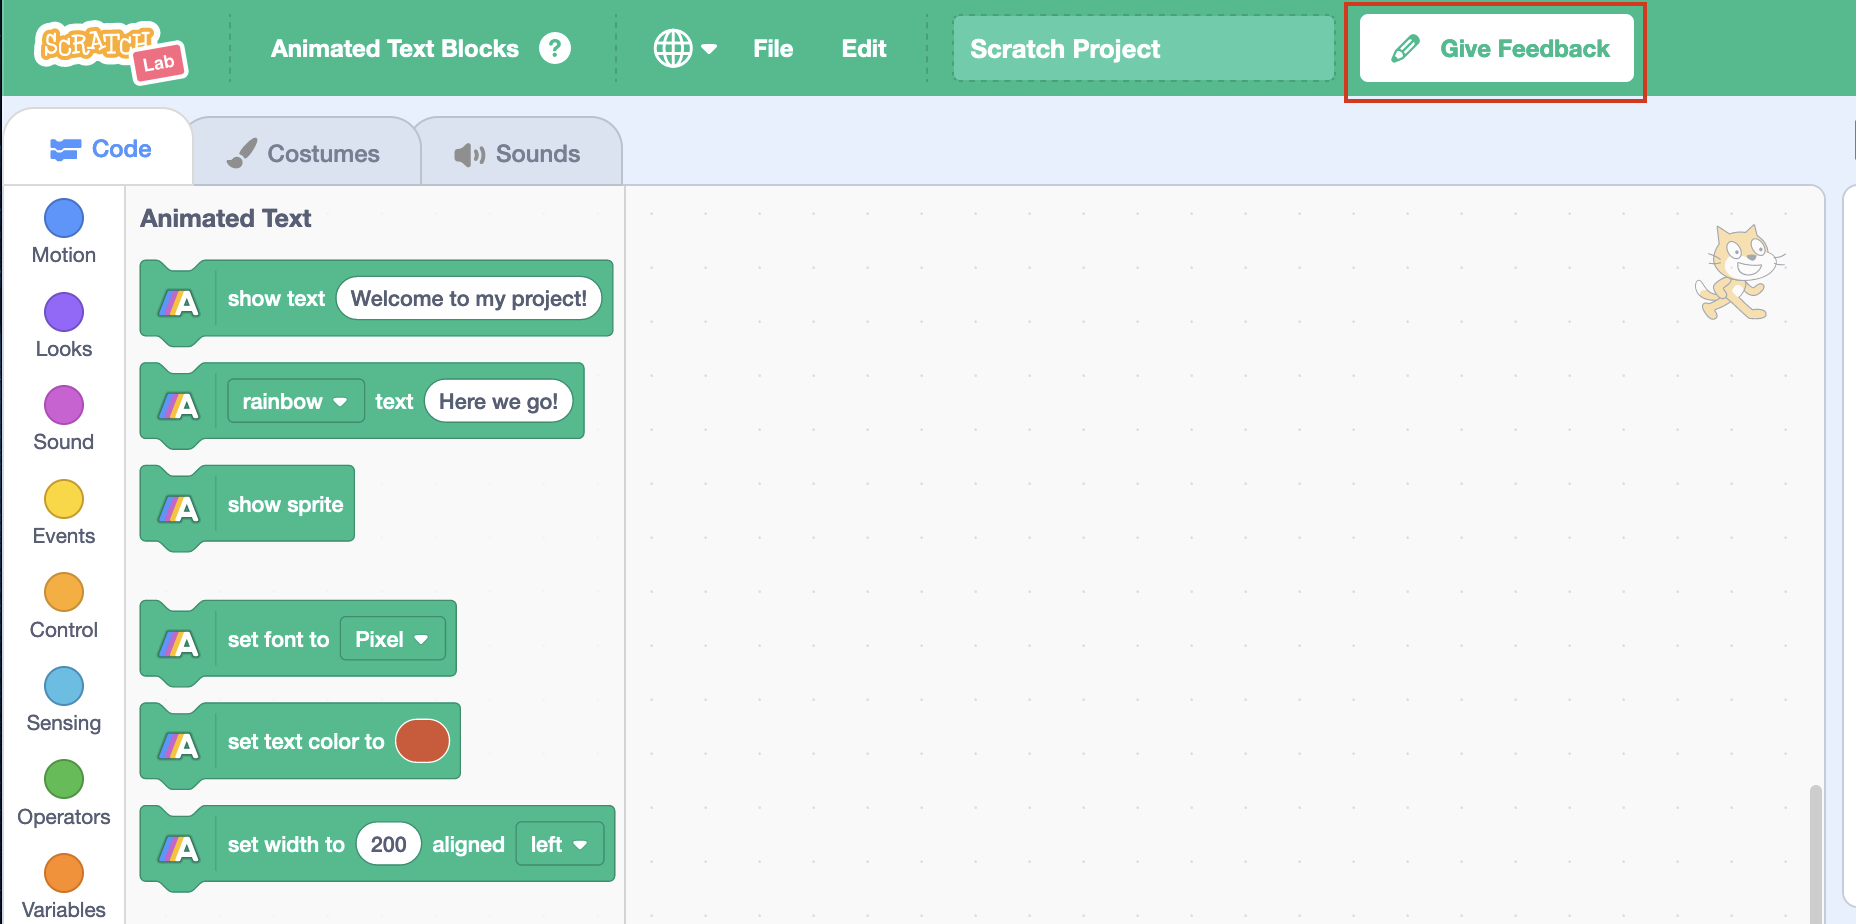Click the Scratch Project title field

pyautogui.click(x=1143, y=49)
